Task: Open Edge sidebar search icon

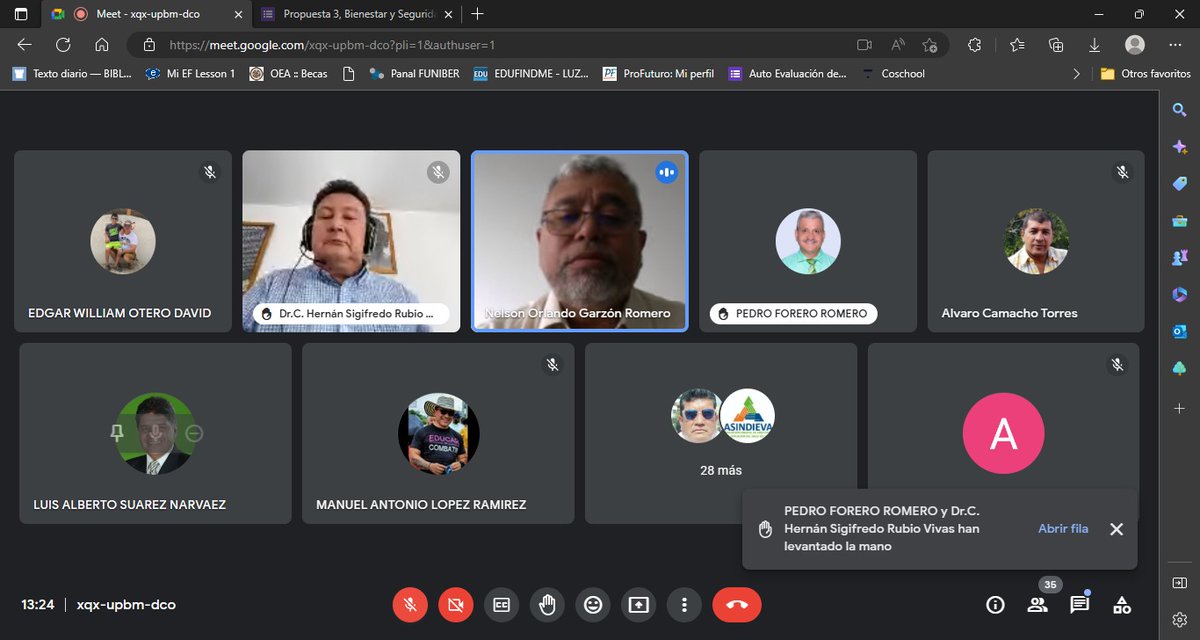Action: (1180, 110)
